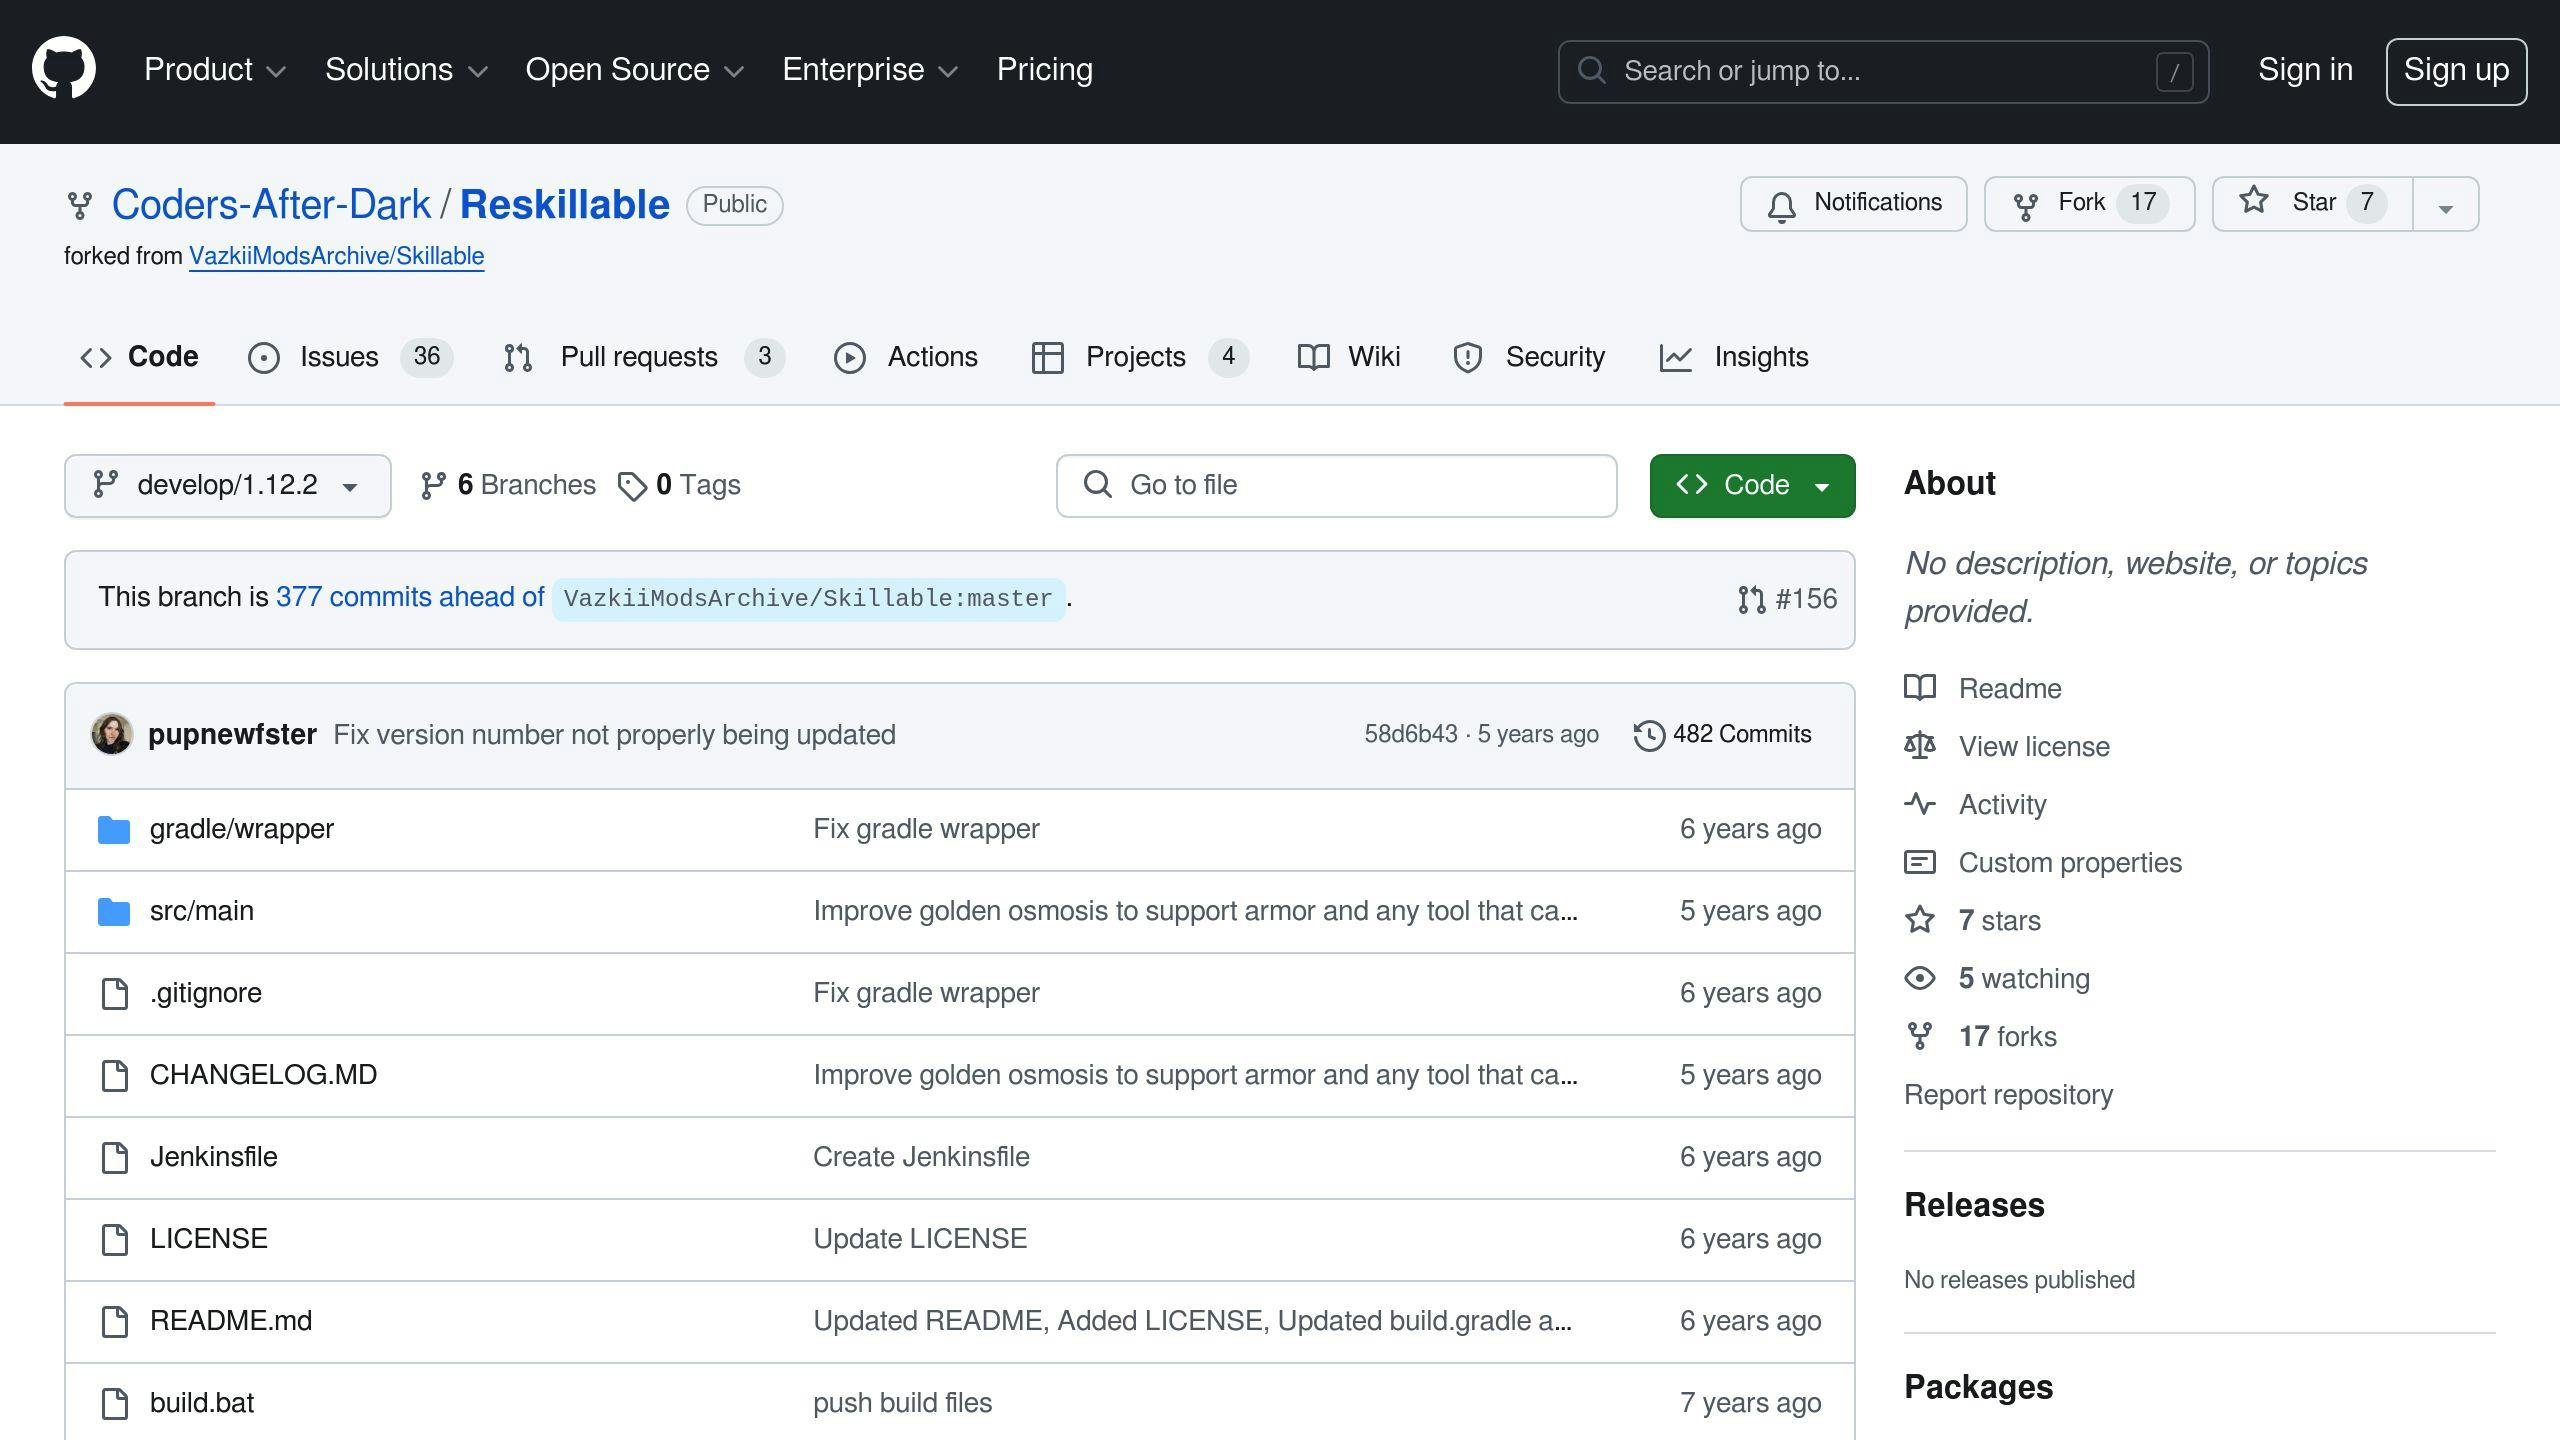
Task: Click the commit history clock icon
Action: (1649, 735)
